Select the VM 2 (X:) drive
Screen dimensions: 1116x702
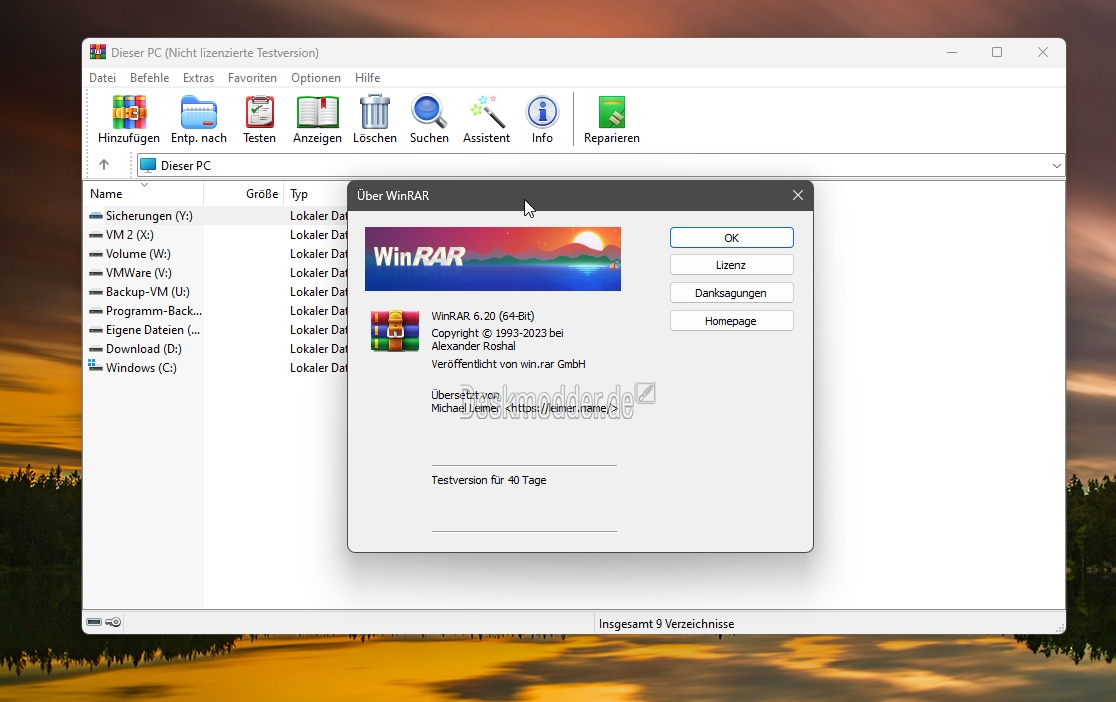coord(130,235)
